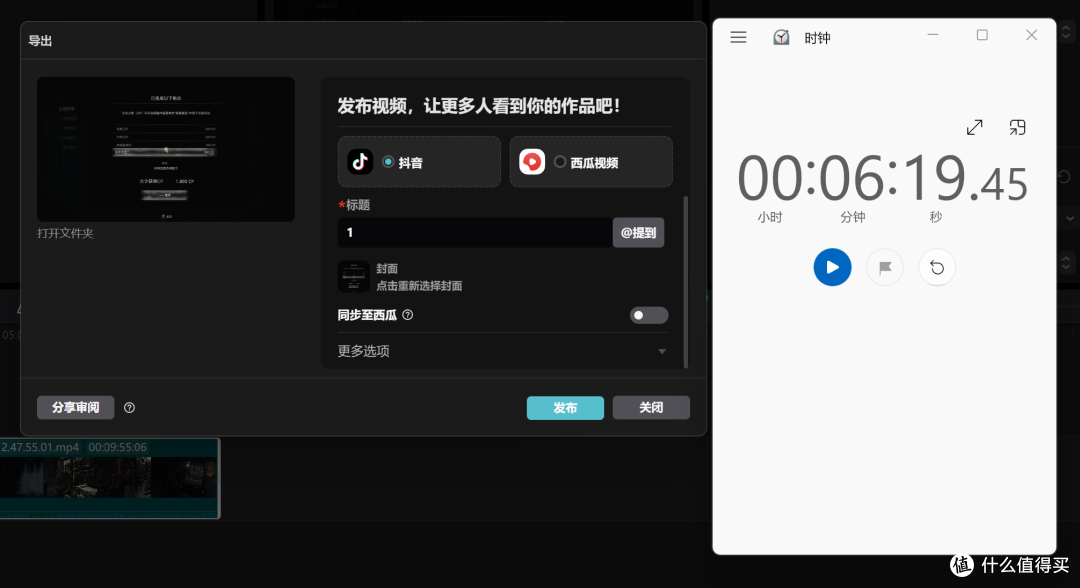The image size is (1080, 588).
Task: Click help icon next to 同步至西瓜
Action: pos(407,315)
